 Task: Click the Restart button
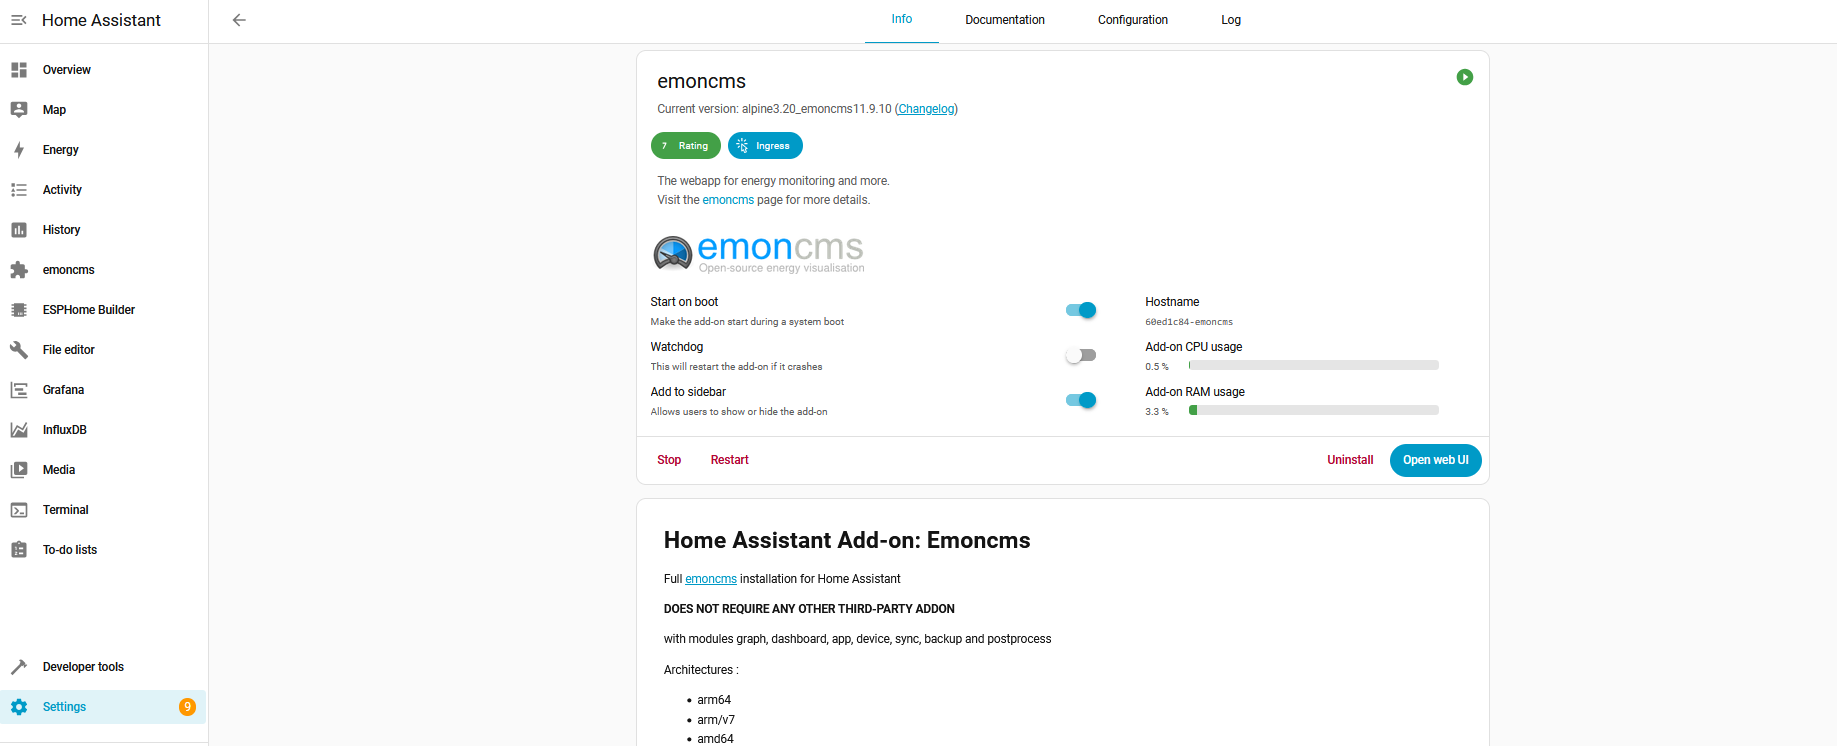(729, 460)
